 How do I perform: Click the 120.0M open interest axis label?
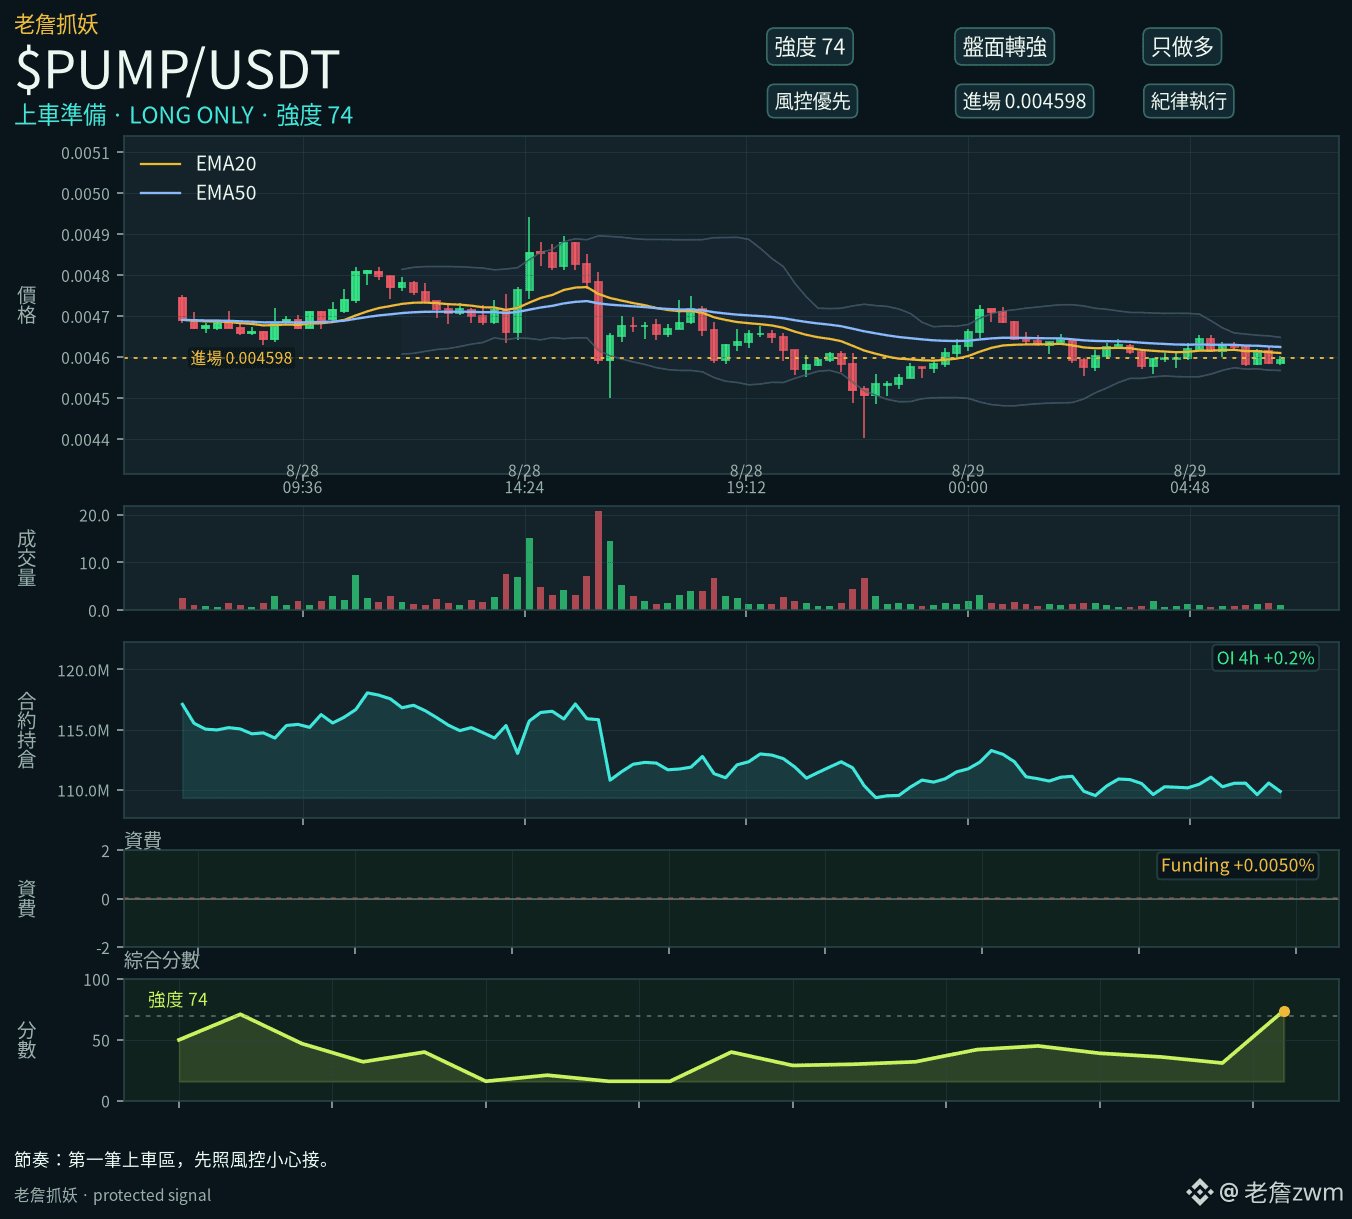pos(84,671)
